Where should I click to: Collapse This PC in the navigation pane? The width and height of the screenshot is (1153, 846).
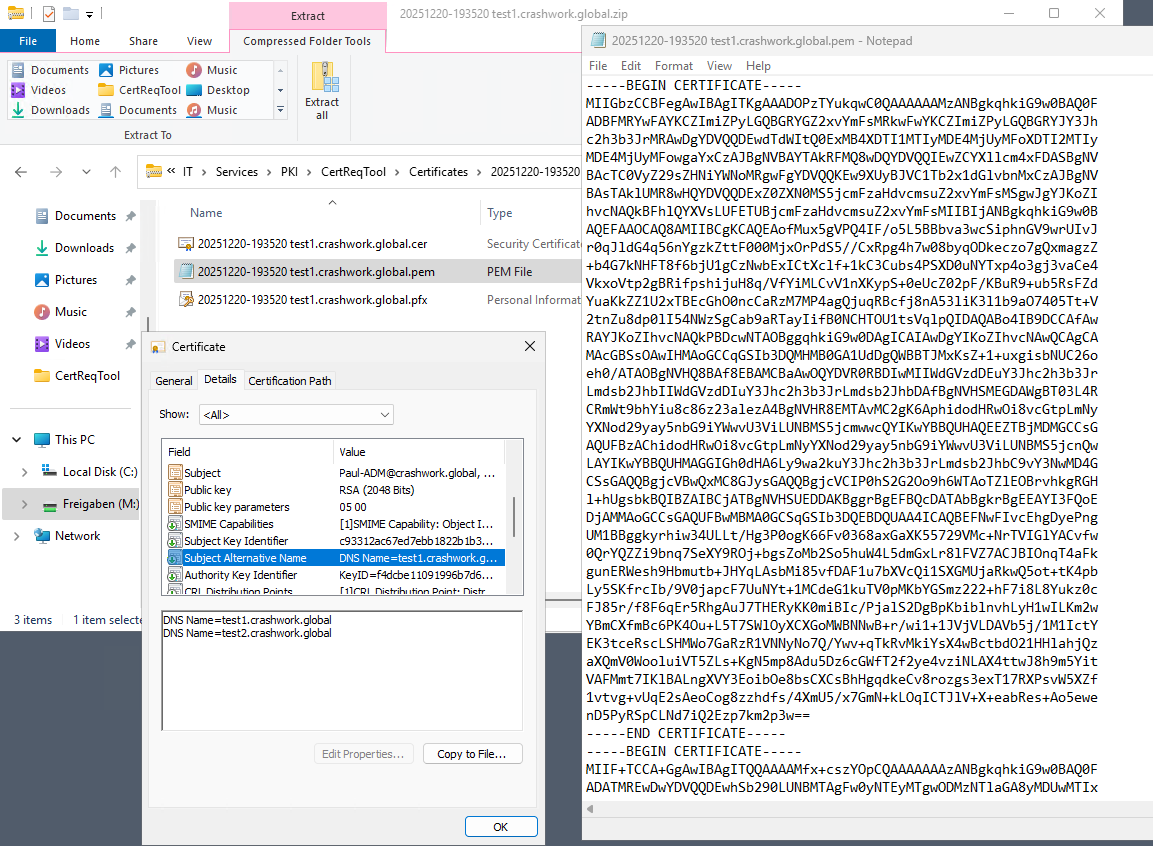pos(16,438)
